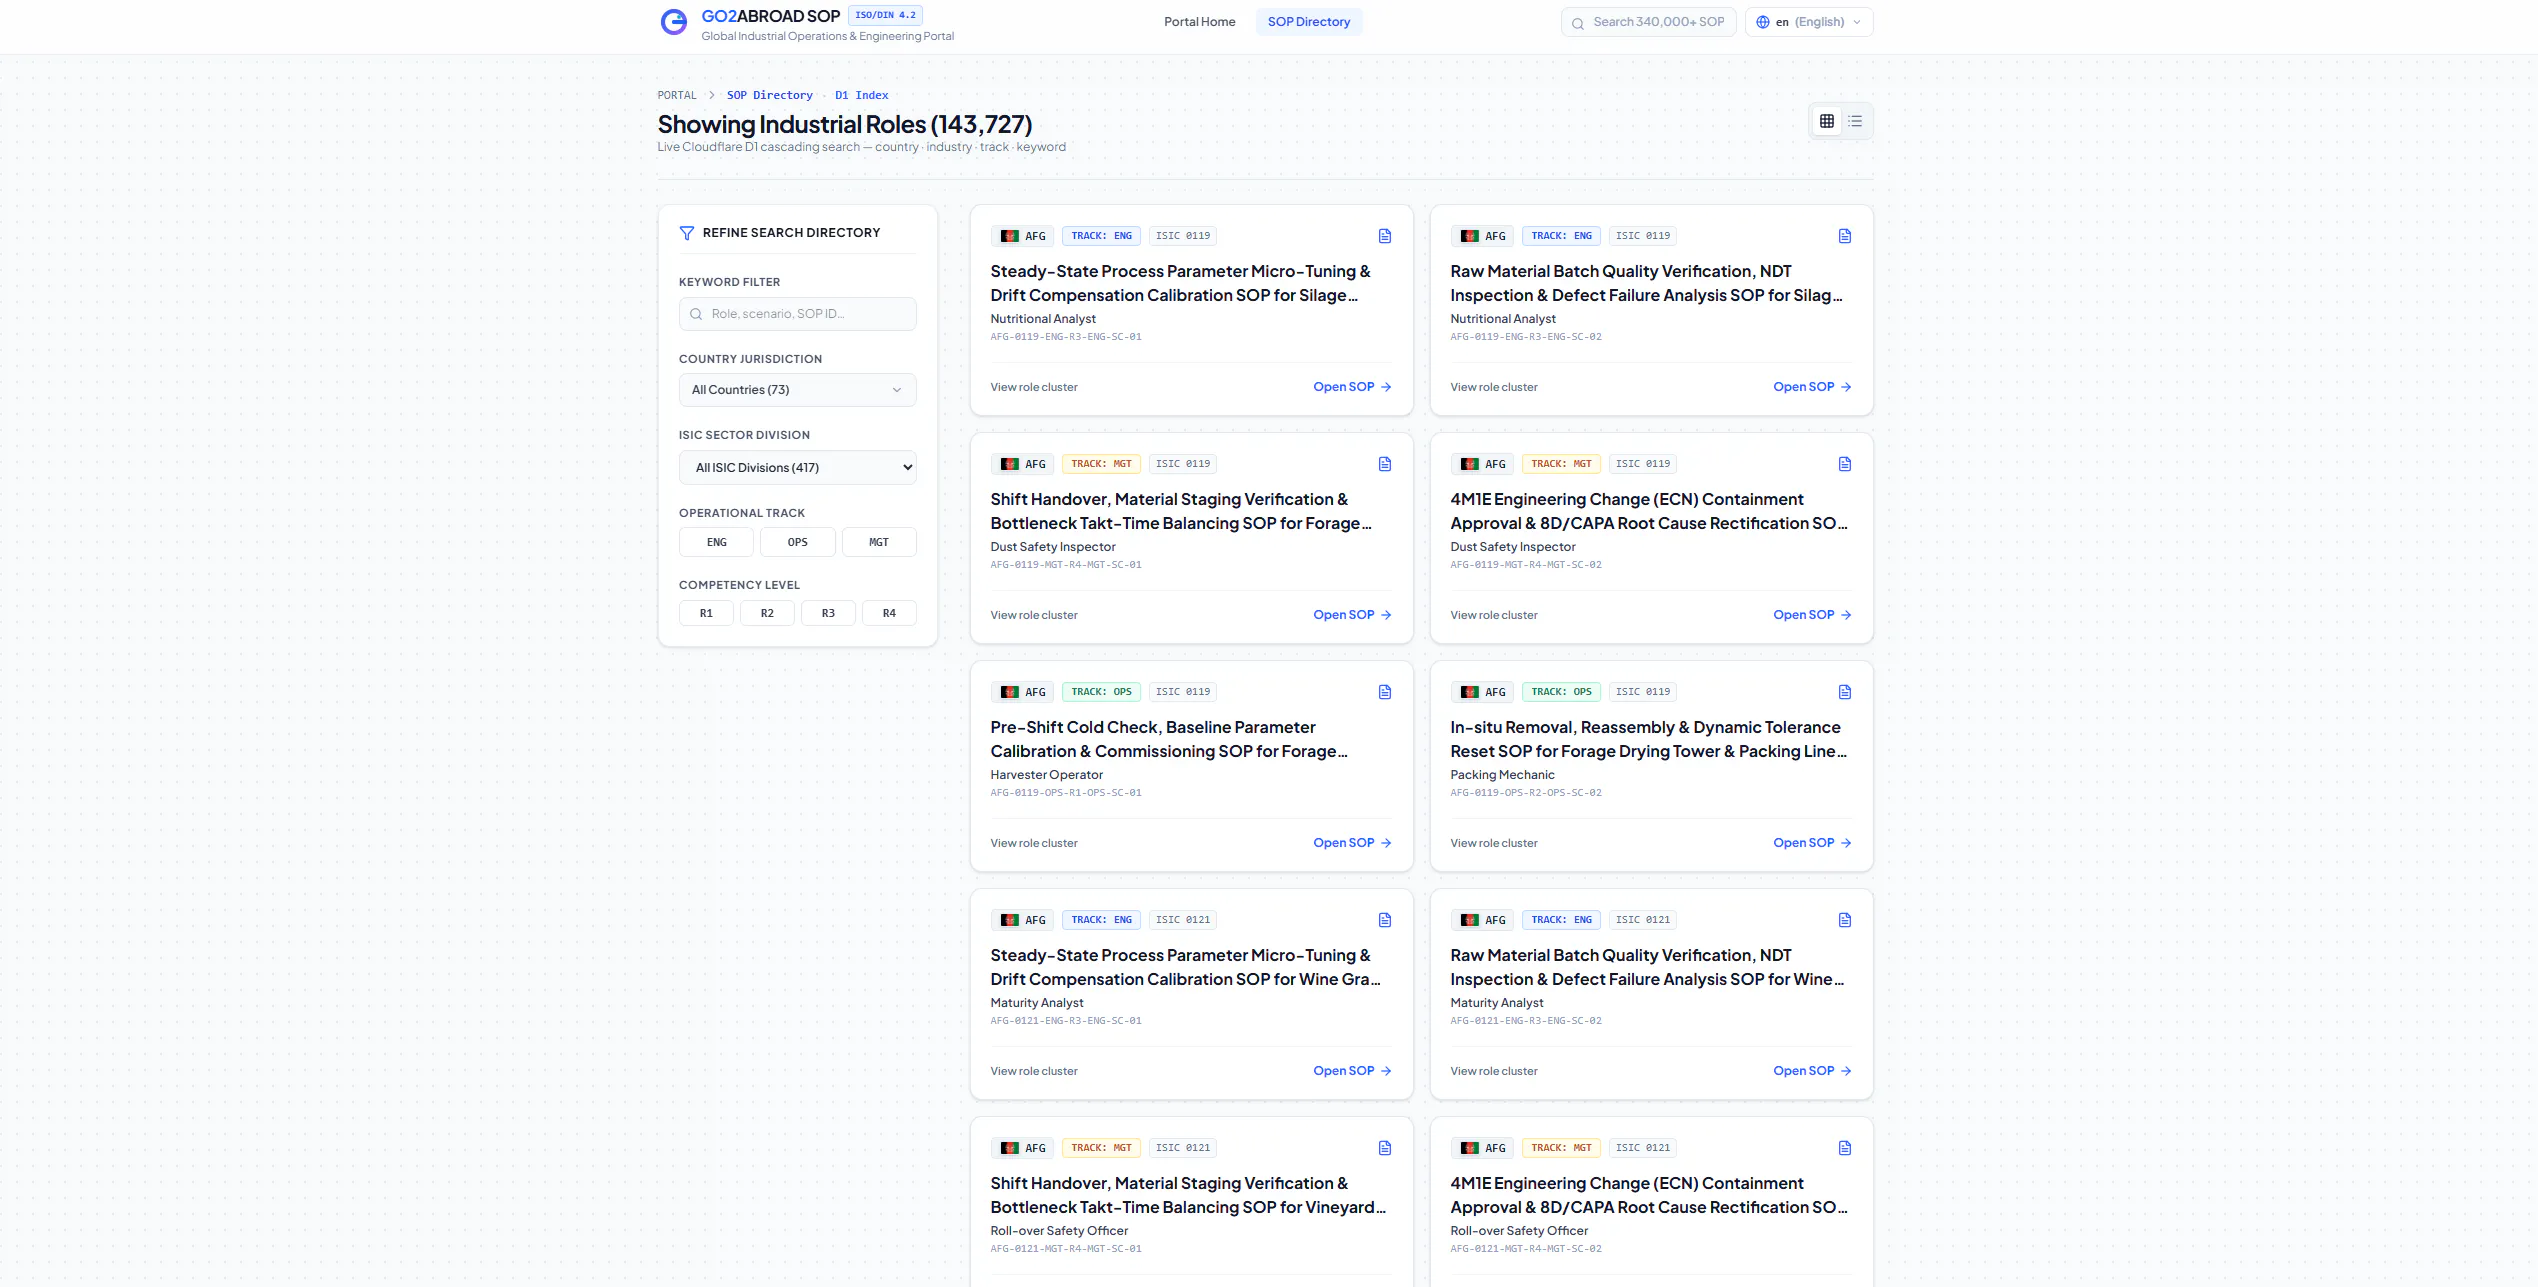
Task: Open SOP for Packing Mechanic card
Action: tap(1812, 843)
